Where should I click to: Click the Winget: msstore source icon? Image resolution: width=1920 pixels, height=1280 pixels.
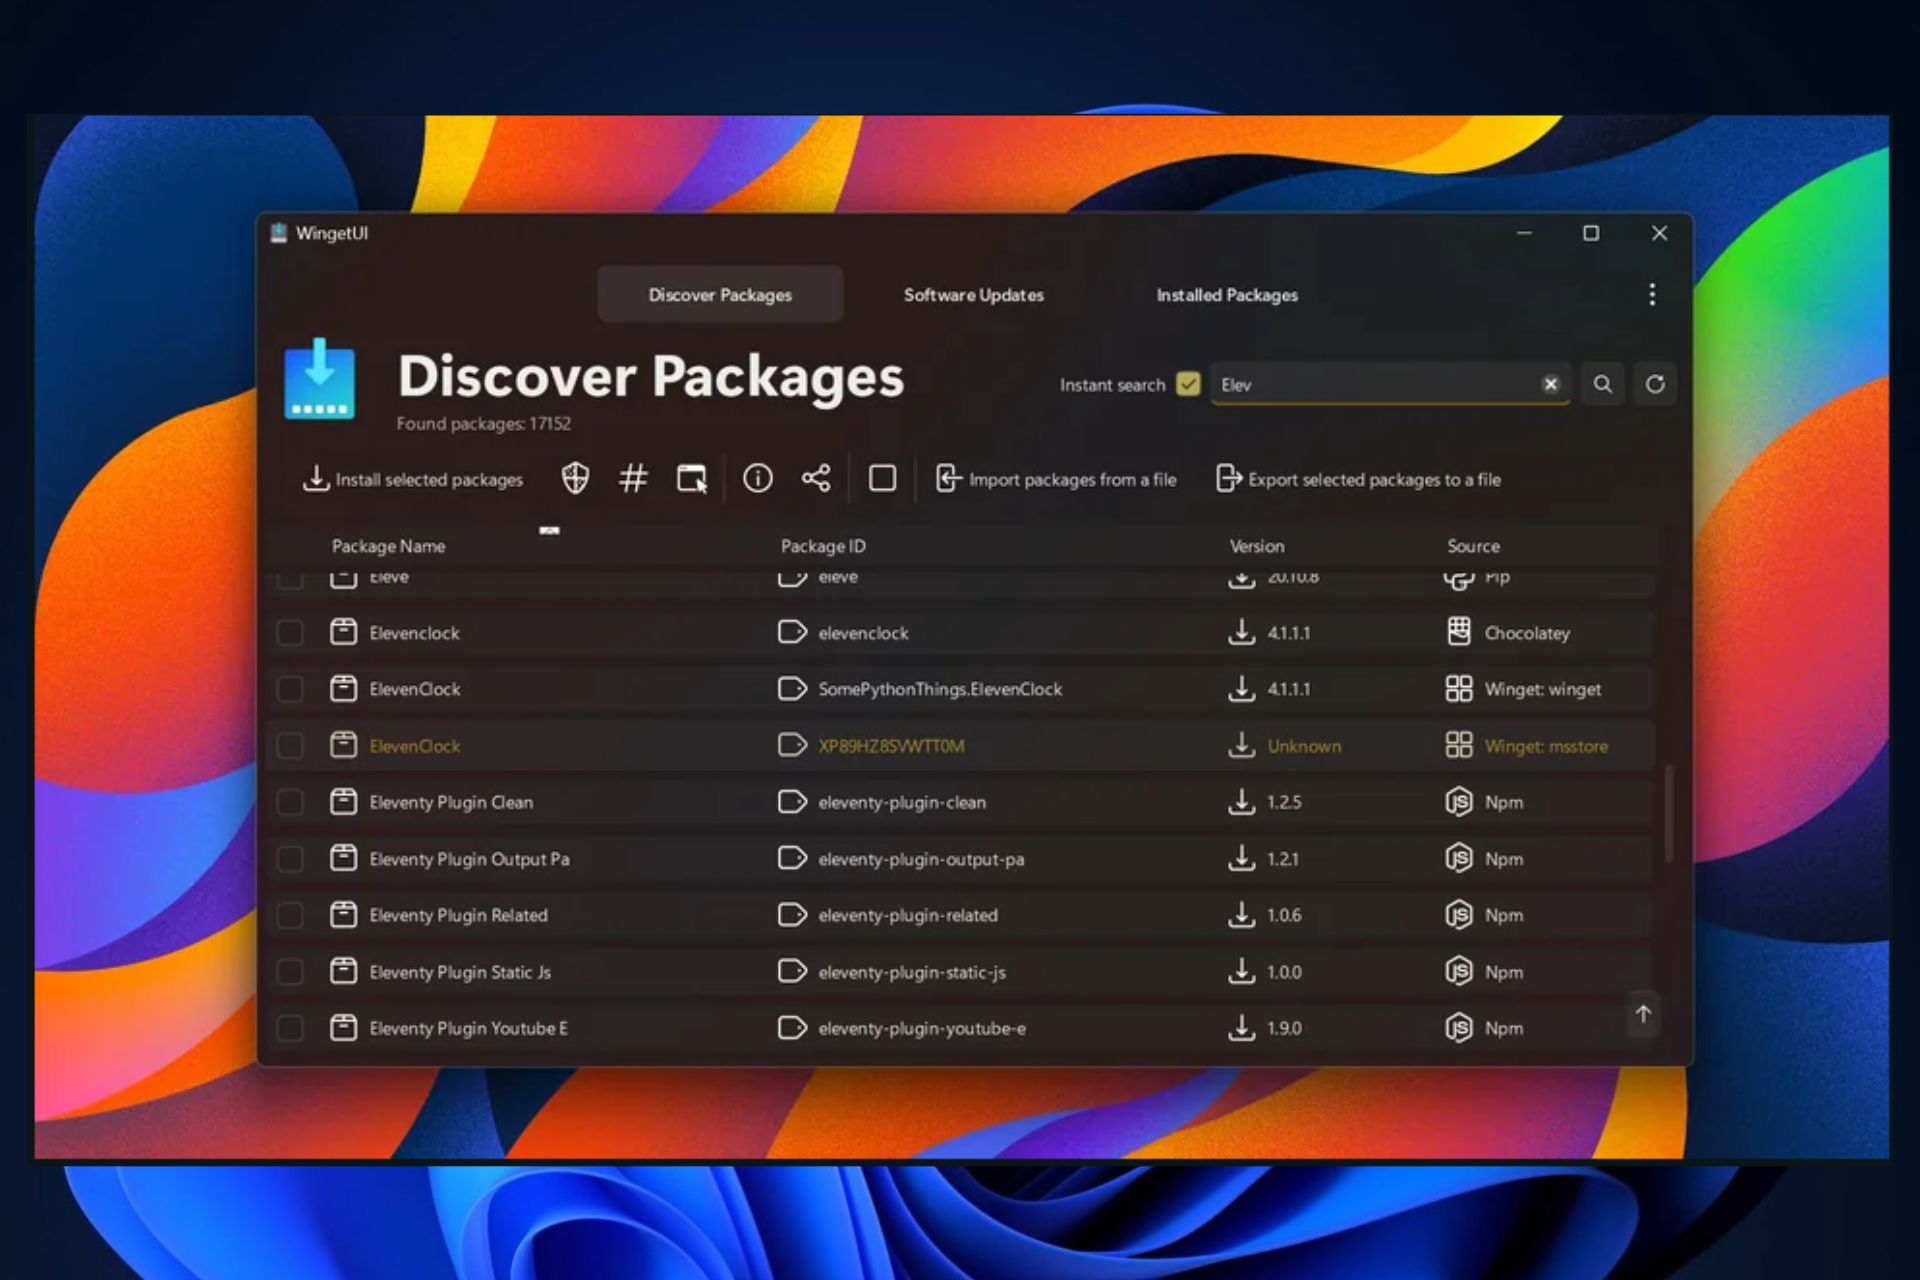1459,745
